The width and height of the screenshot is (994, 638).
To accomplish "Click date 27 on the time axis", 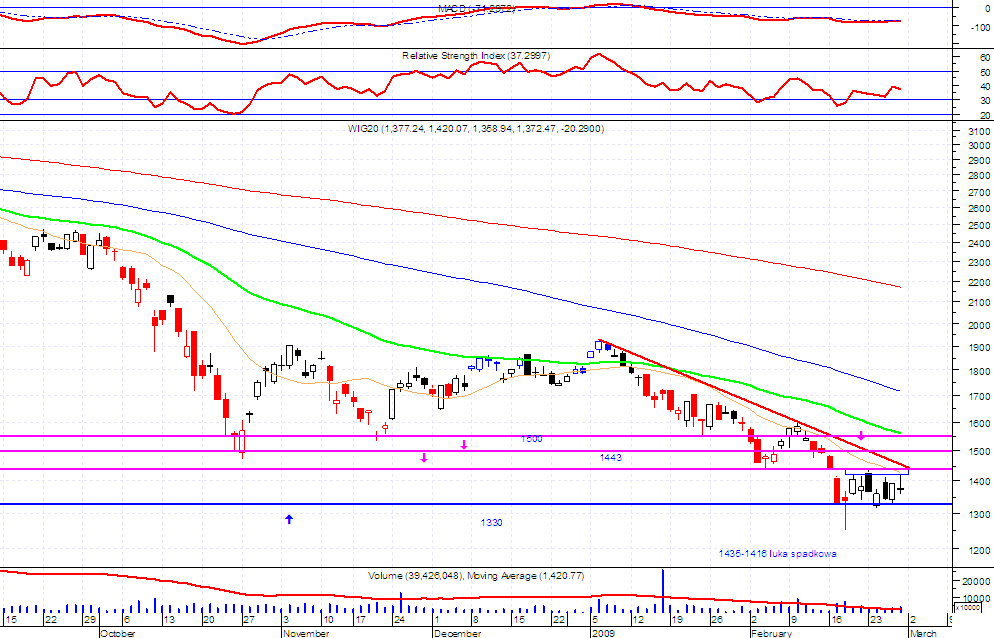I will [x=248, y=620].
